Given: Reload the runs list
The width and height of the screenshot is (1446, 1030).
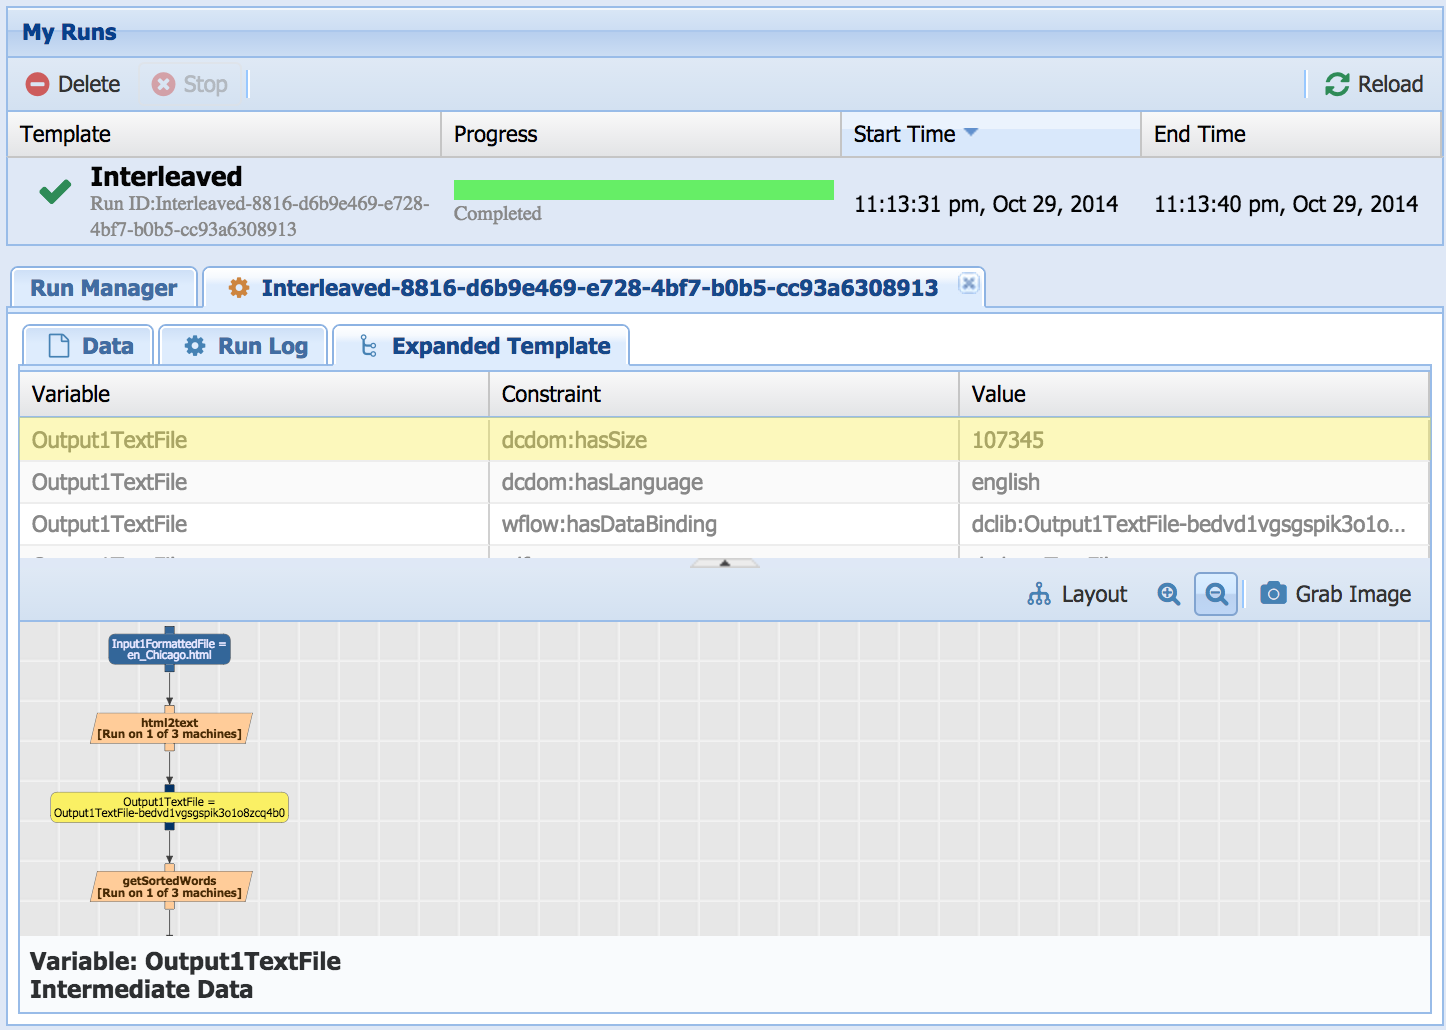Looking at the screenshot, I should [1373, 85].
